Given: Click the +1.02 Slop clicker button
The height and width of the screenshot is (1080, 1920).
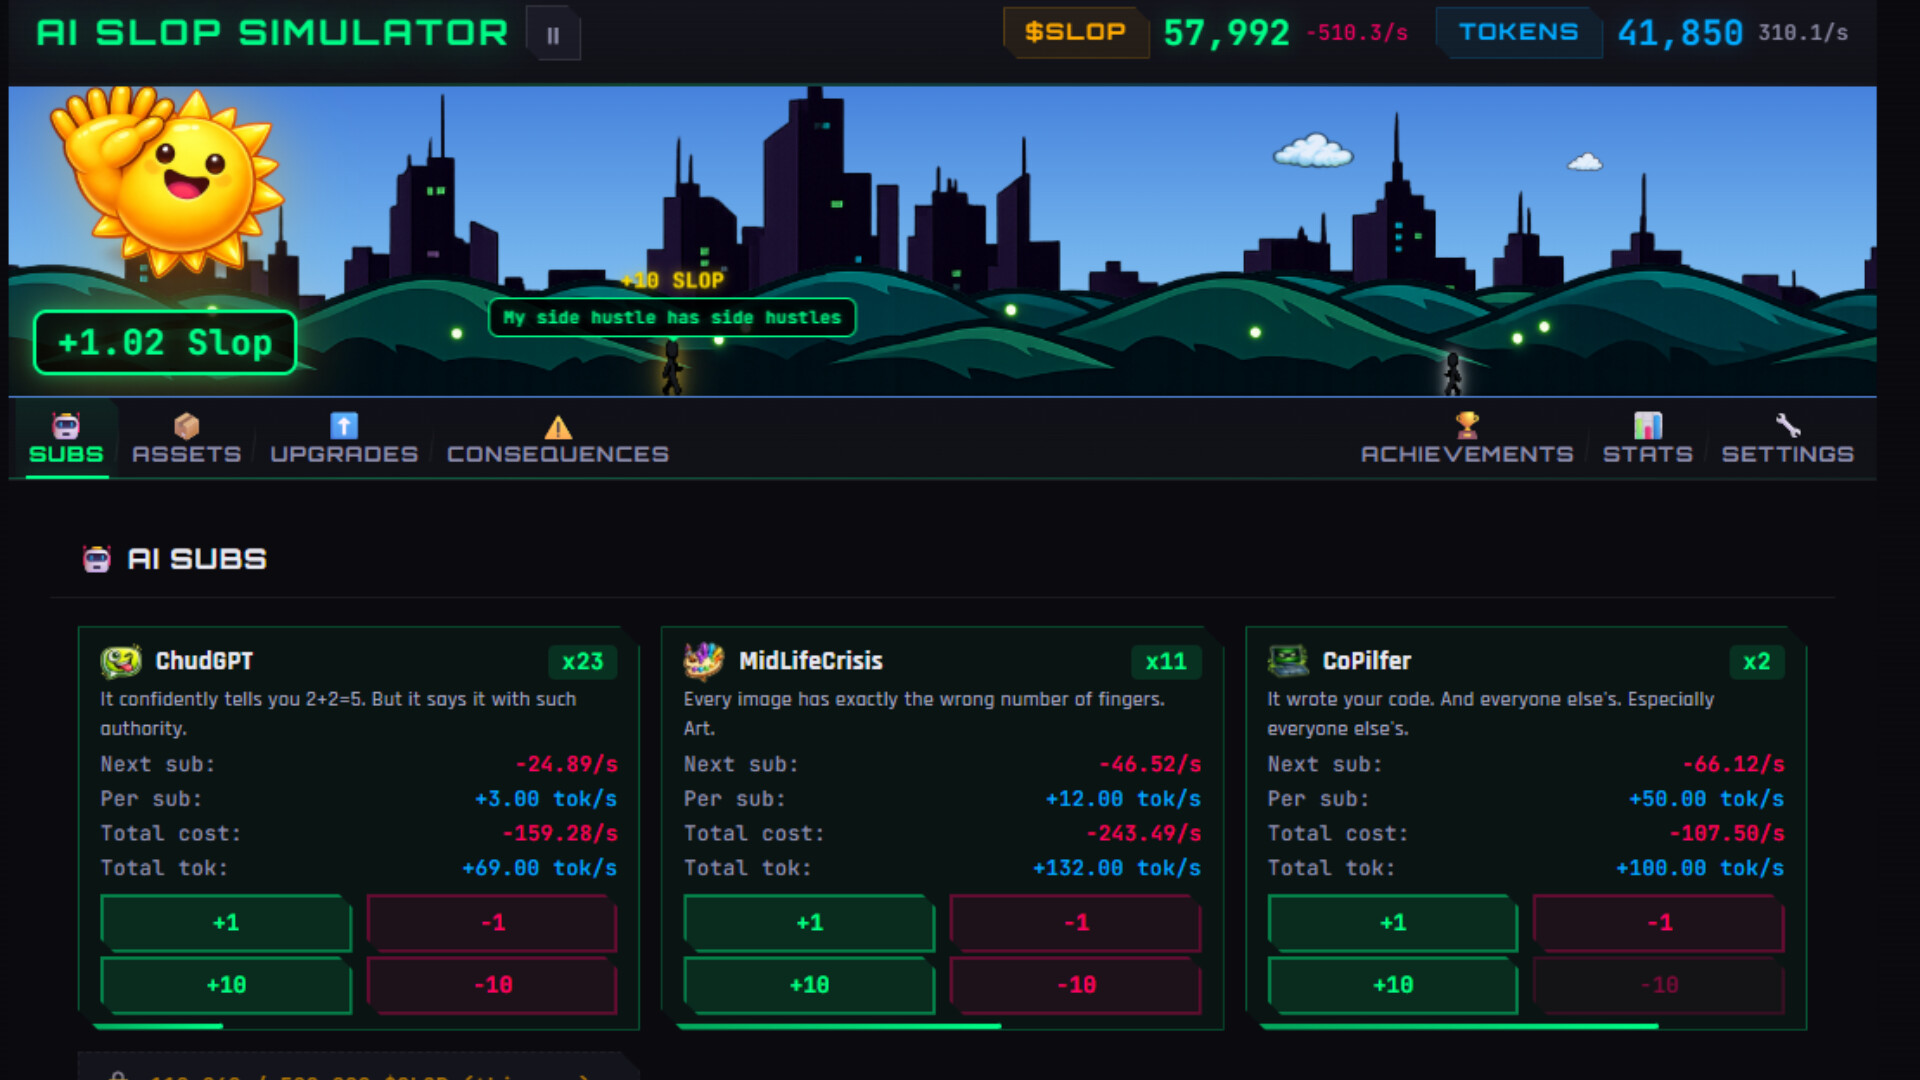Looking at the screenshot, I should [164, 343].
